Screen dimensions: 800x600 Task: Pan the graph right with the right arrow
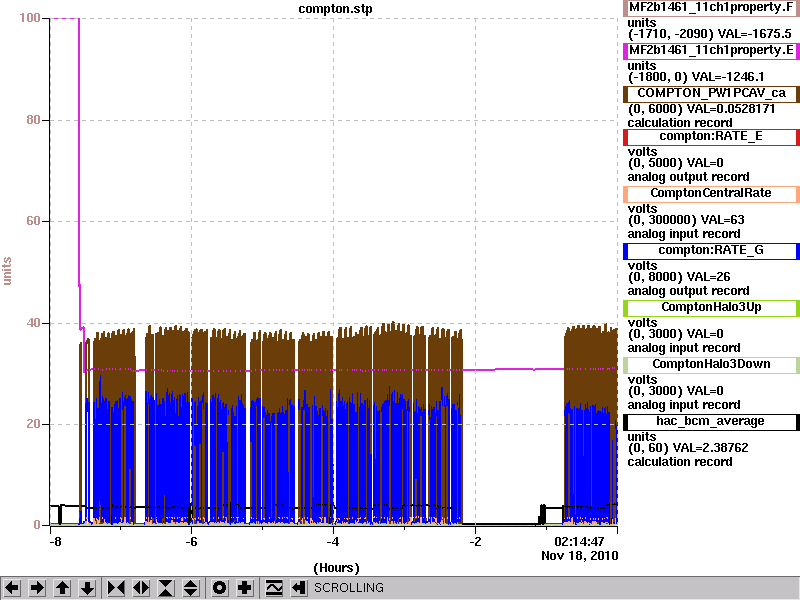37,588
